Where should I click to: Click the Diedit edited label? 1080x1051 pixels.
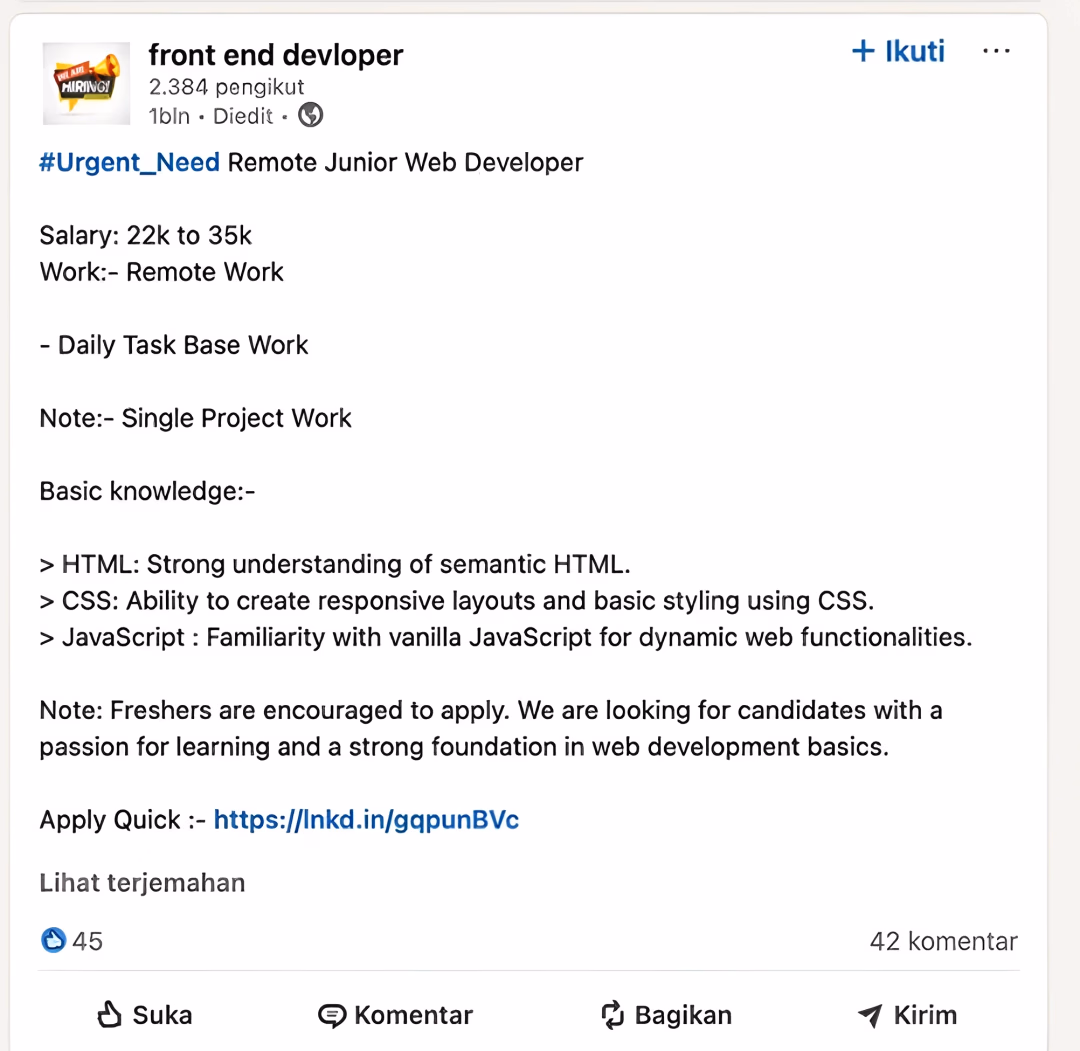243,116
